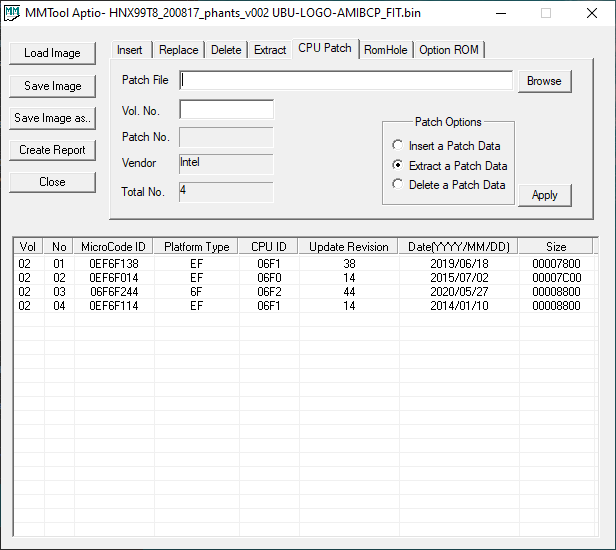This screenshot has width=616, height=550.
Task: Click the Patch No. field
Action: [x=226, y=137]
